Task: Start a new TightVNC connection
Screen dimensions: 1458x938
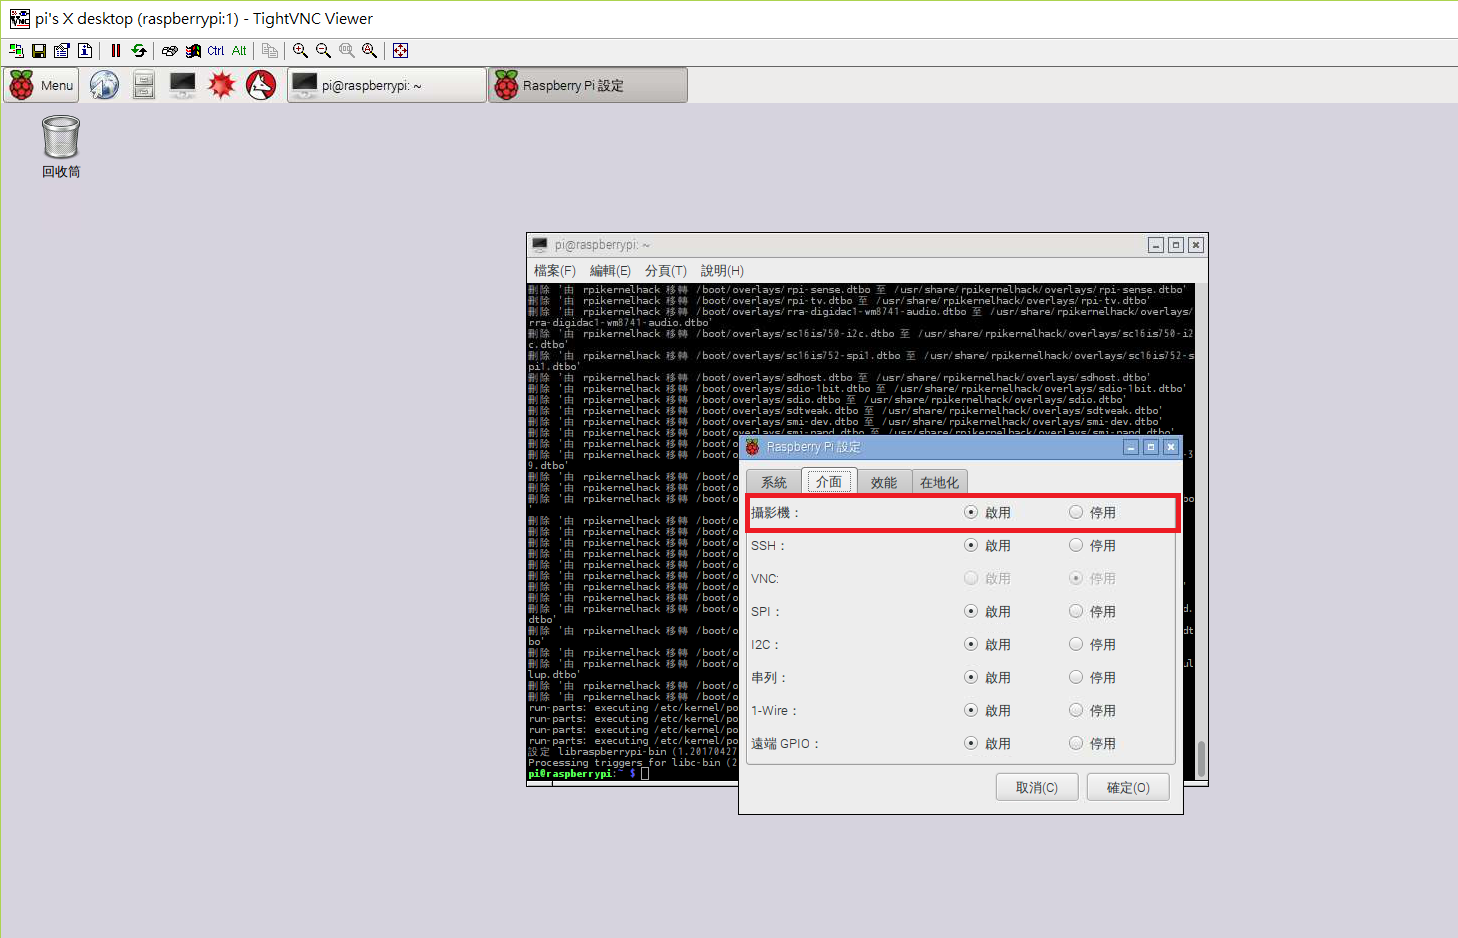Action: pyautogui.click(x=16, y=51)
